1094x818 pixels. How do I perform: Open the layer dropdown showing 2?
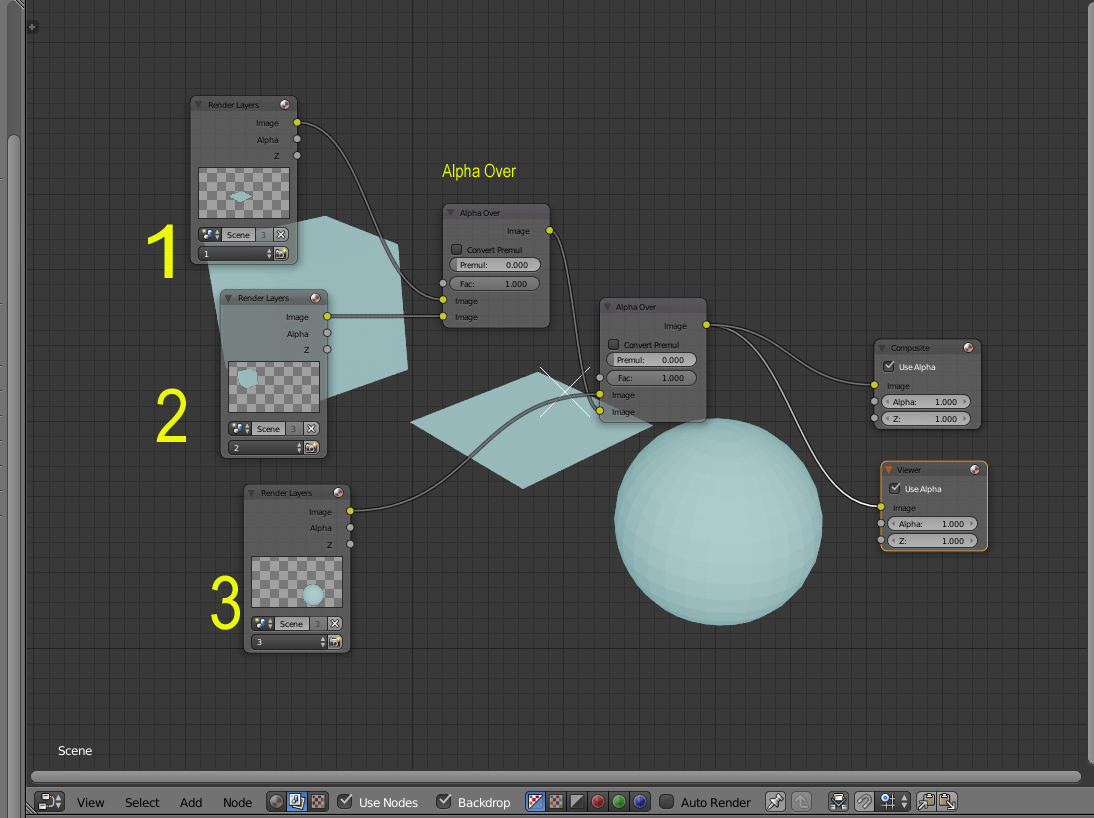(263, 448)
